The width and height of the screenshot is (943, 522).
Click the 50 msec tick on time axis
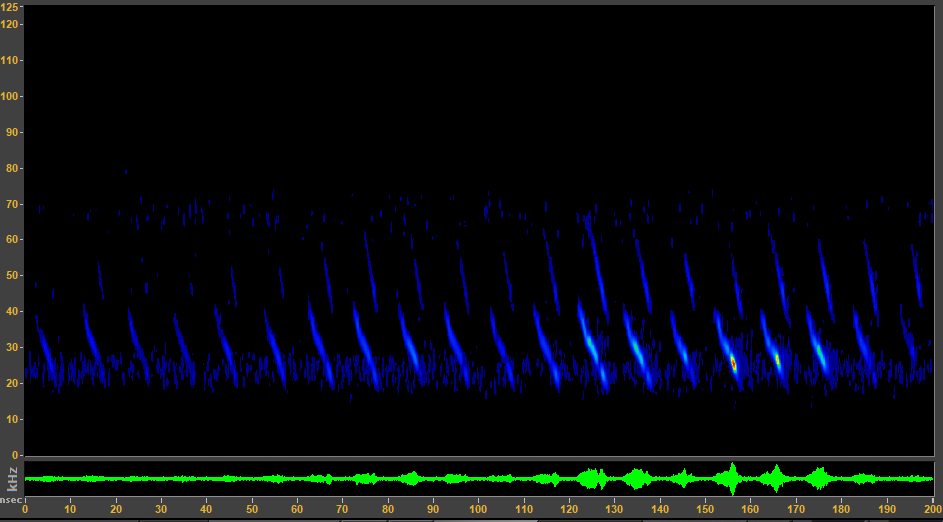point(252,509)
